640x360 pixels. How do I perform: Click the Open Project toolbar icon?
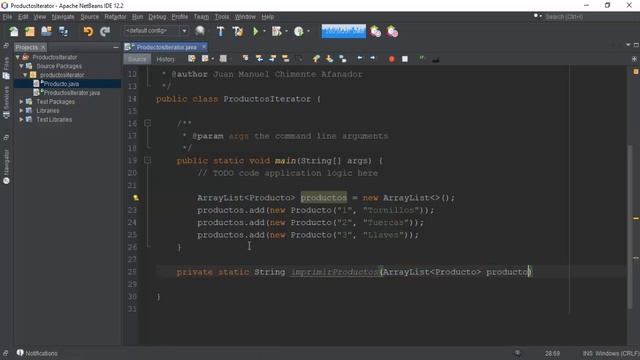tap(47, 31)
